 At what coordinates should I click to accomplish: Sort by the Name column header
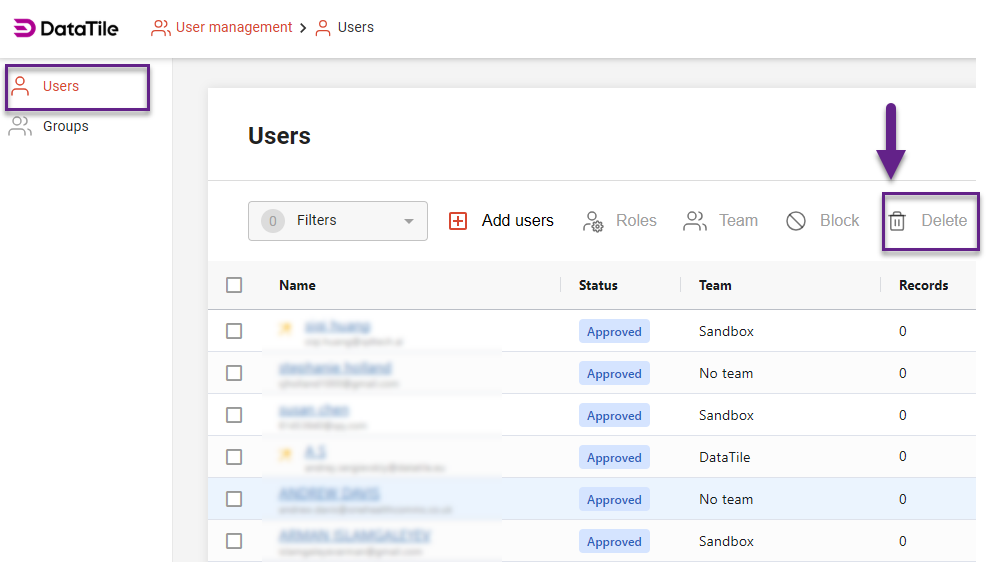[297, 285]
